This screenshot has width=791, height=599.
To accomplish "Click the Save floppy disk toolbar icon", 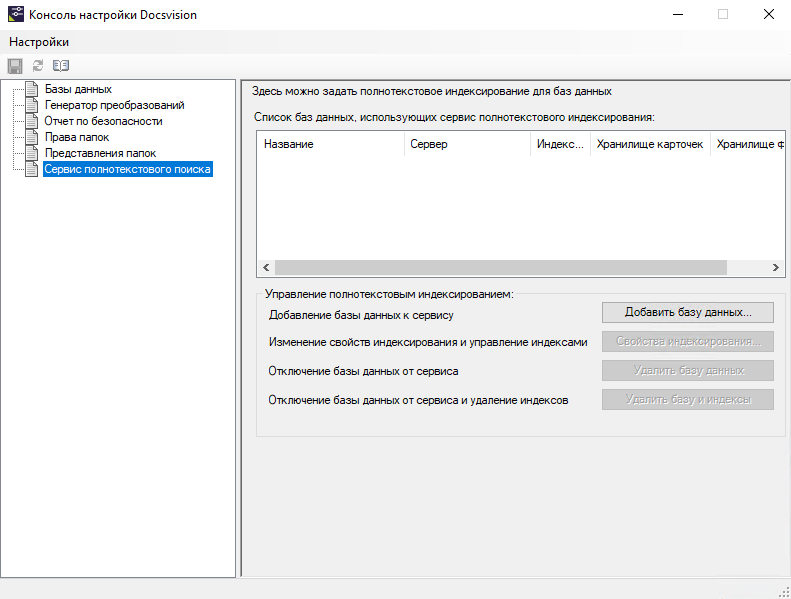I will click(x=15, y=65).
